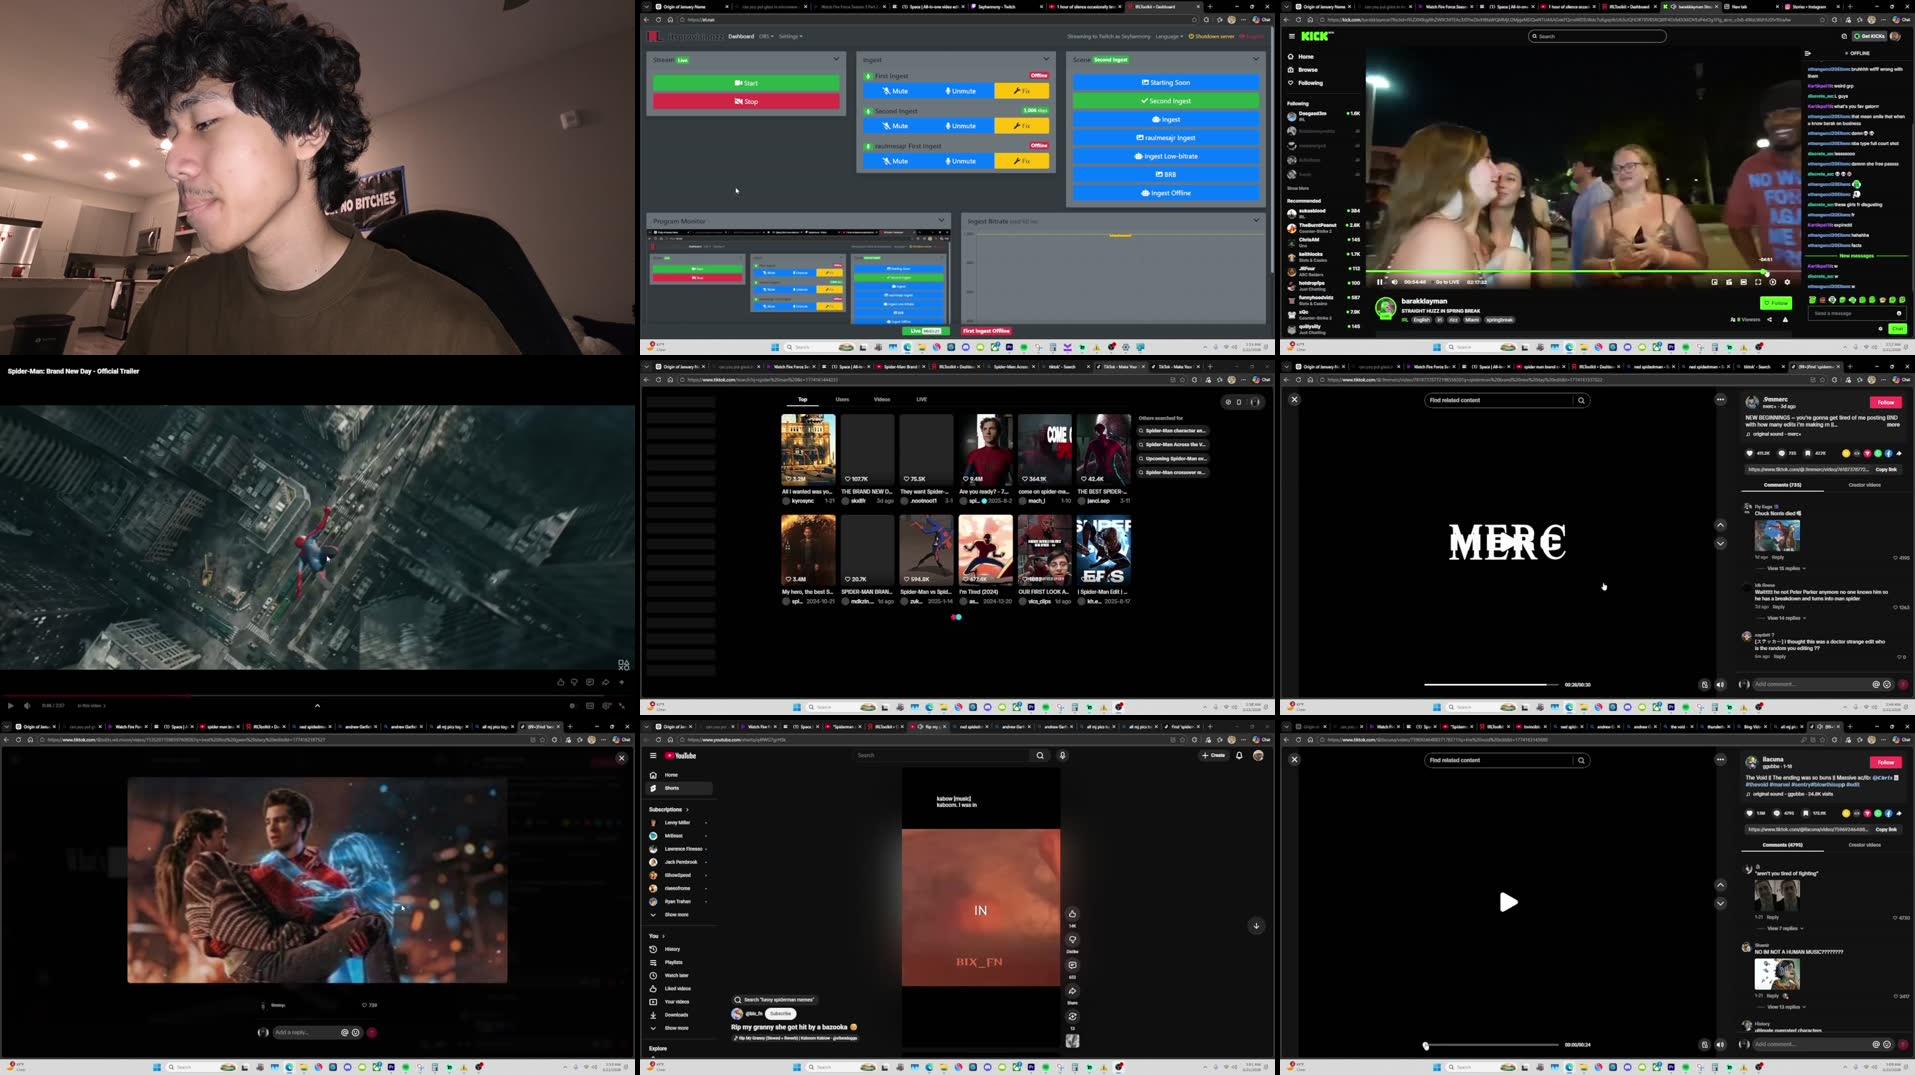Open the OBS dropdown in the dashboard
The height and width of the screenshot is (1075, 1915).
[x=765, y=36]
